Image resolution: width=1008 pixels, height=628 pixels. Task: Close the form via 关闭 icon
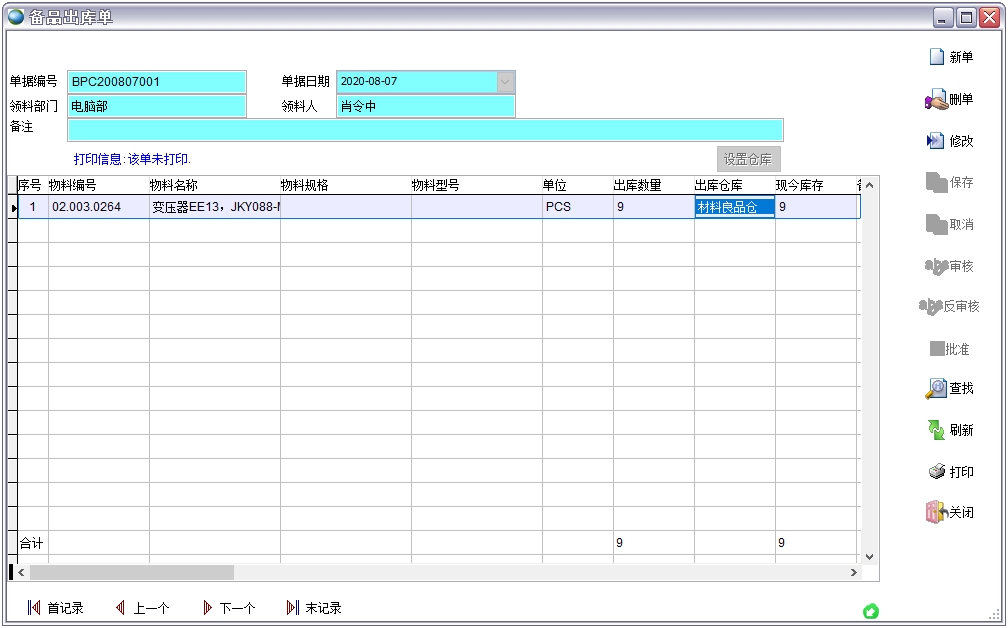pyautogui.click(x=936, y=512)
